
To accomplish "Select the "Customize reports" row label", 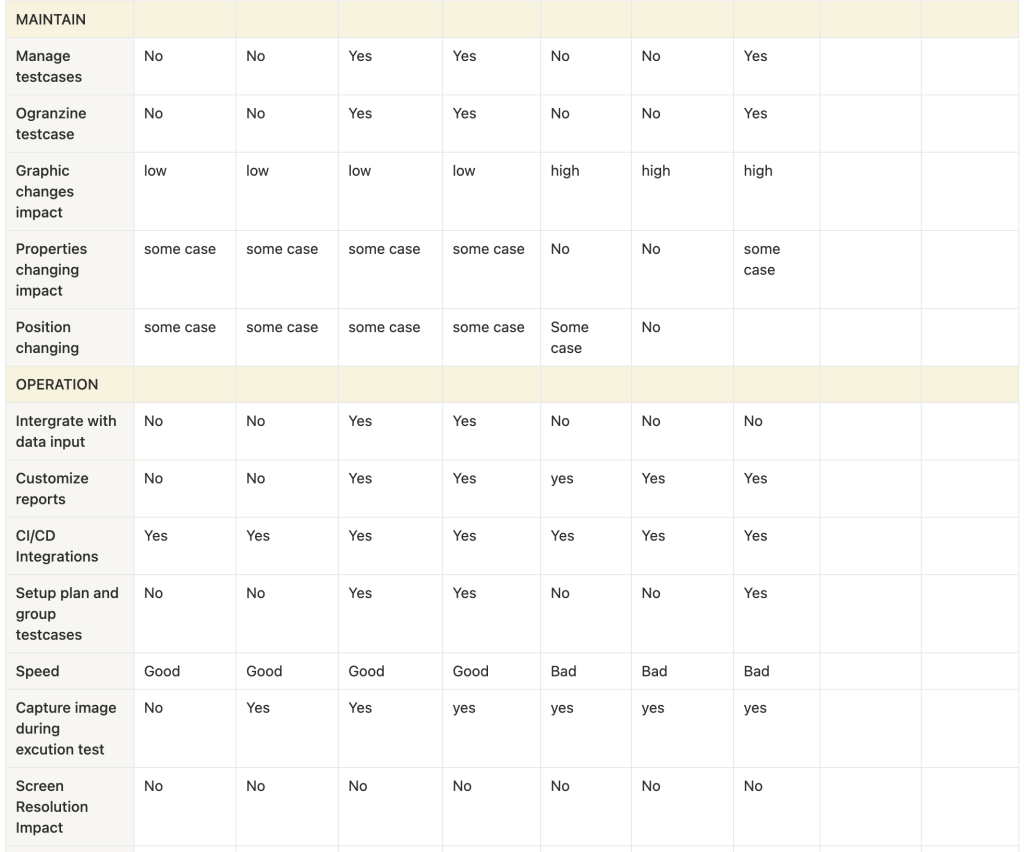I will tap(52, 488).
